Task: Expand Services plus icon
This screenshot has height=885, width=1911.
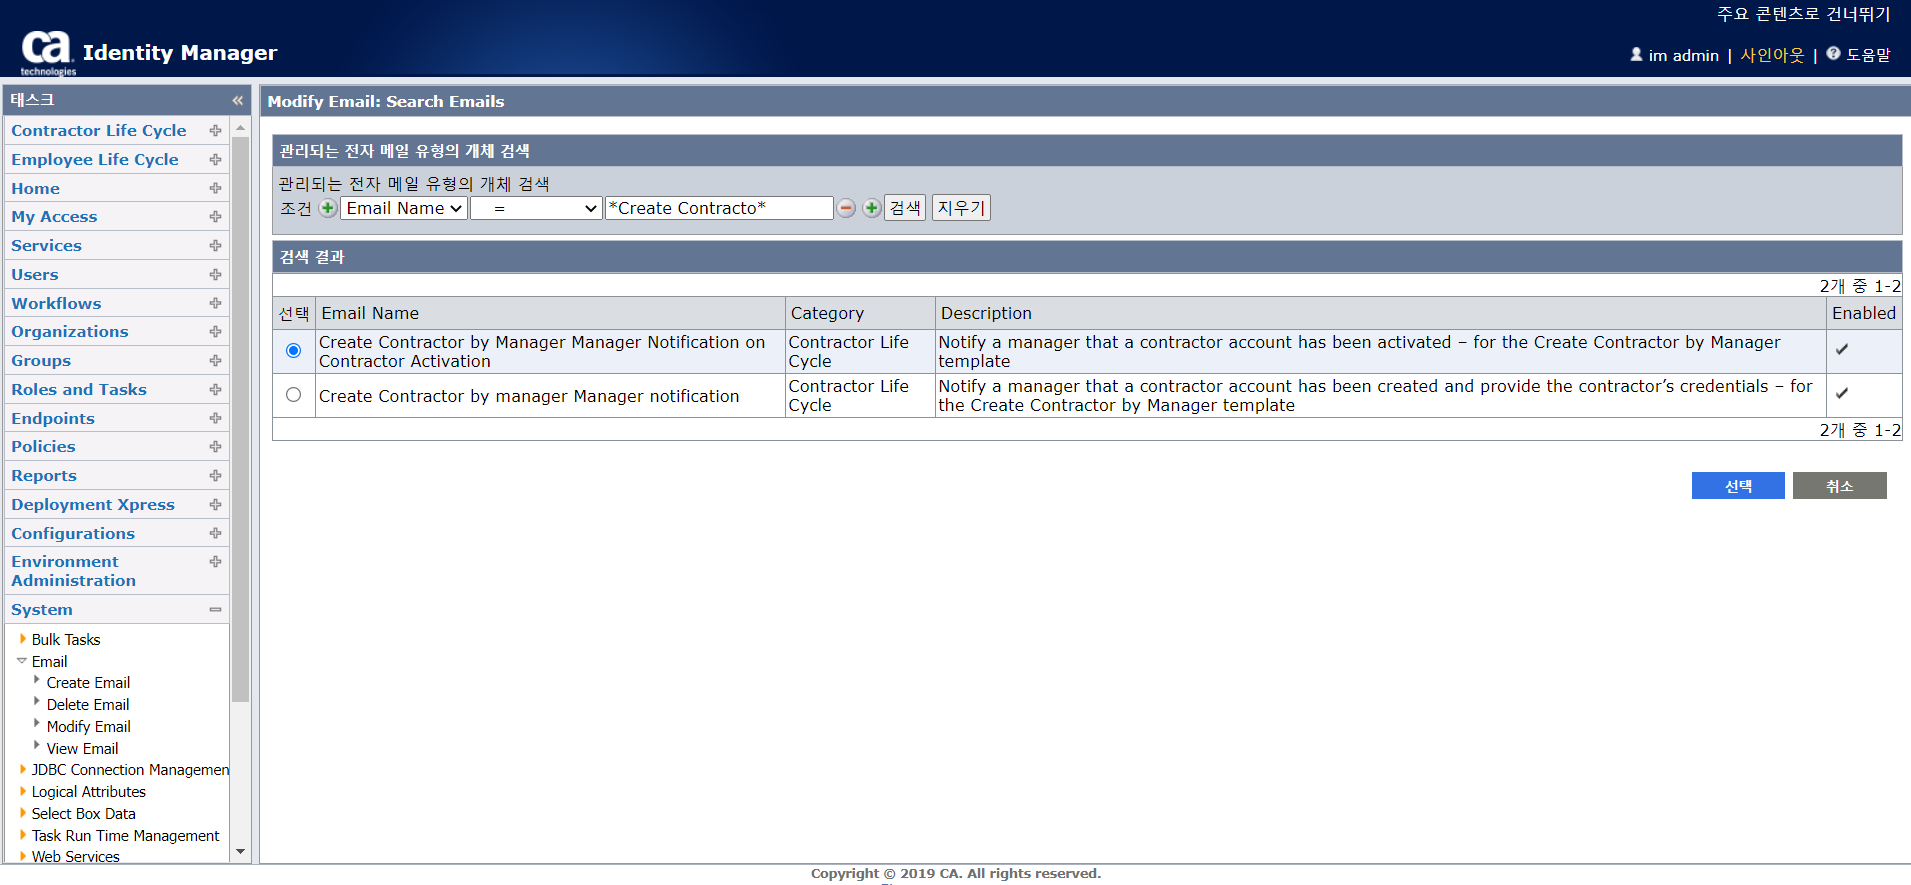Action: pos(215,246)
